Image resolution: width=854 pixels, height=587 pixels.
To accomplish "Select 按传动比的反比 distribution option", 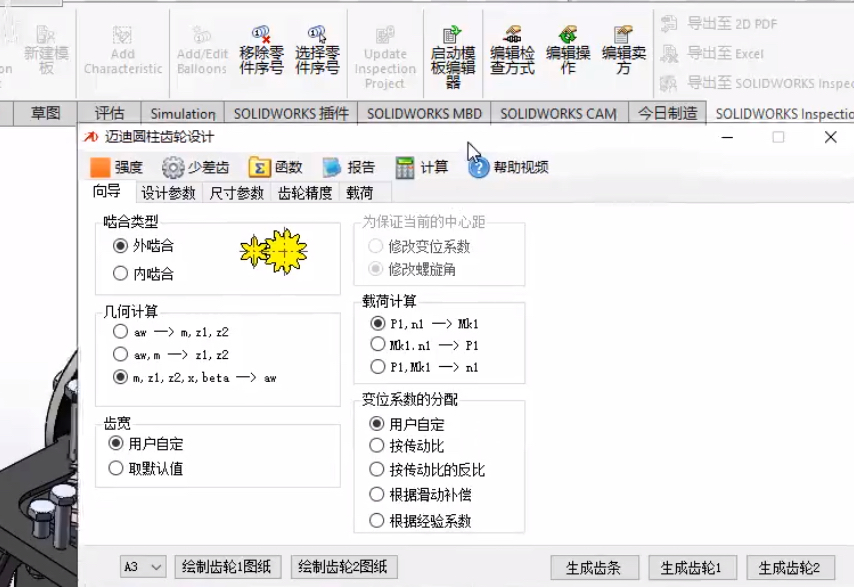I will coord(376,469).
